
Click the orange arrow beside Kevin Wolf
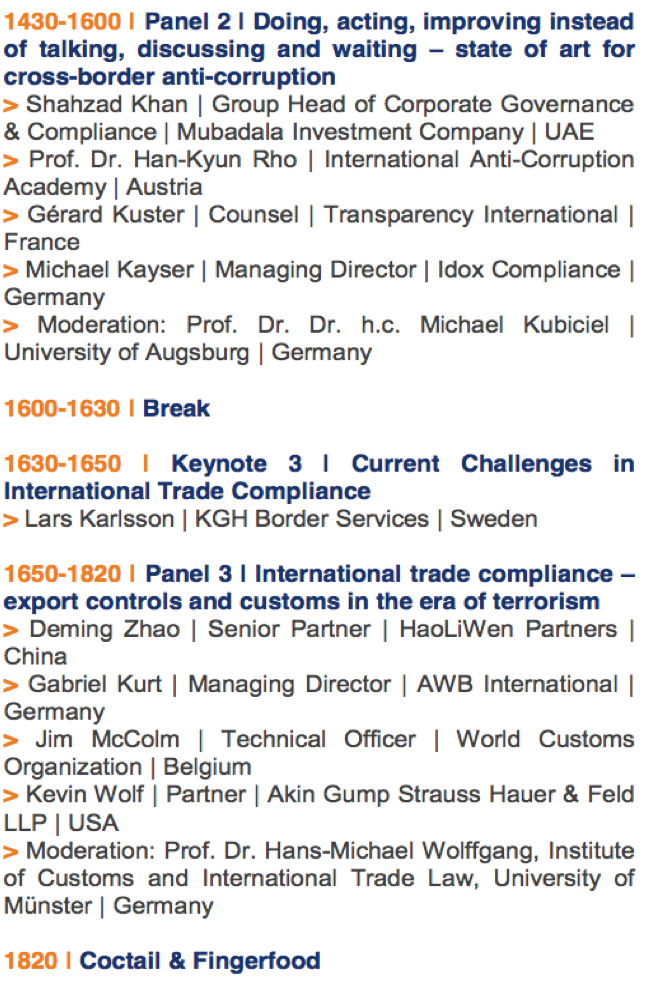[11, 796]
